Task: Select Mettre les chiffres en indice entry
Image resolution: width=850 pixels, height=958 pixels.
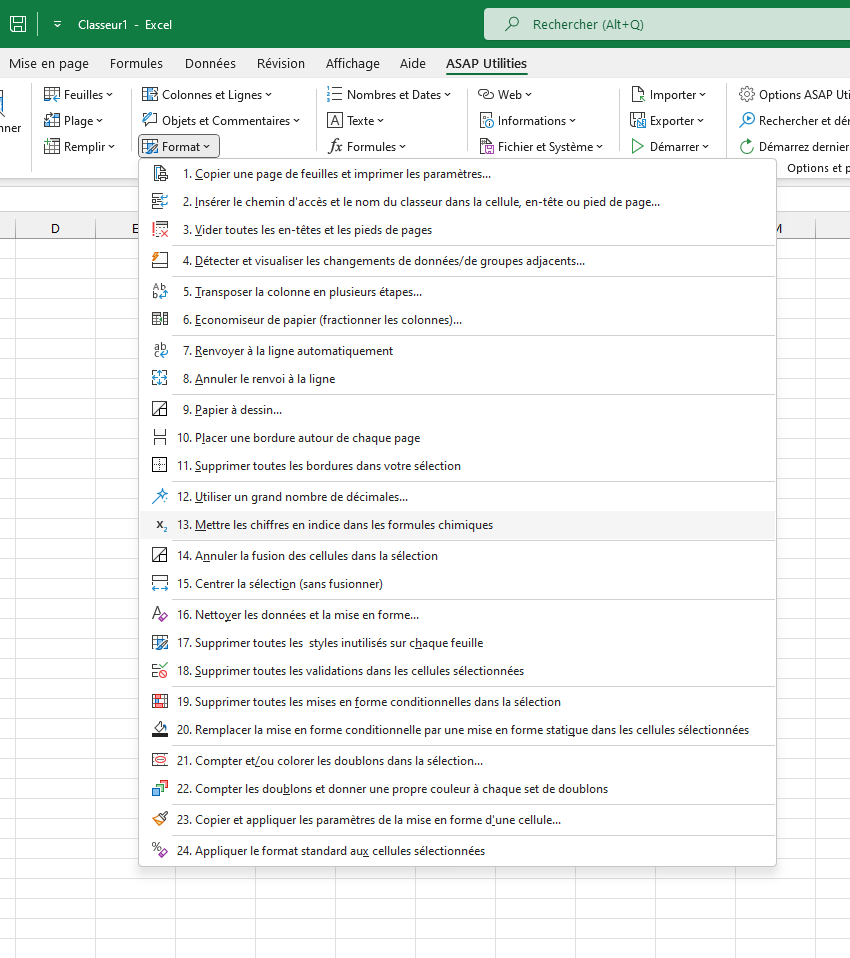Action: (x=458, y=525)
